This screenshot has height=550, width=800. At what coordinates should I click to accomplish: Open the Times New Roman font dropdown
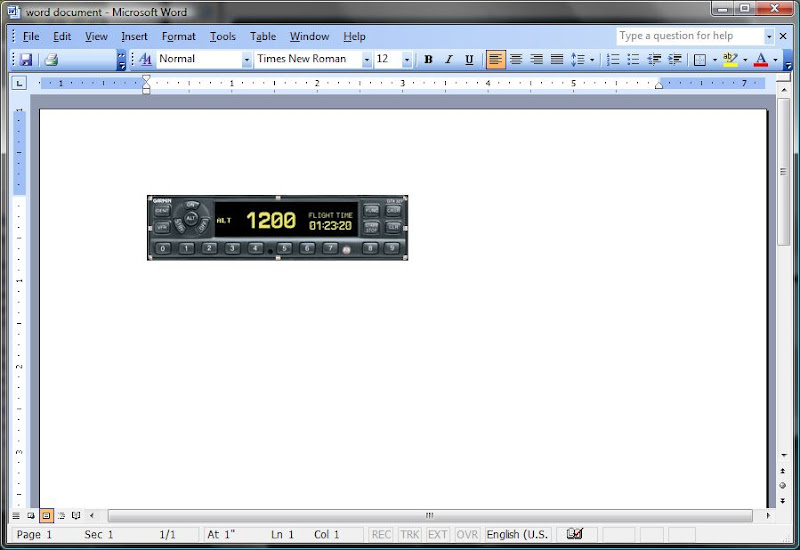coord(367,60)
